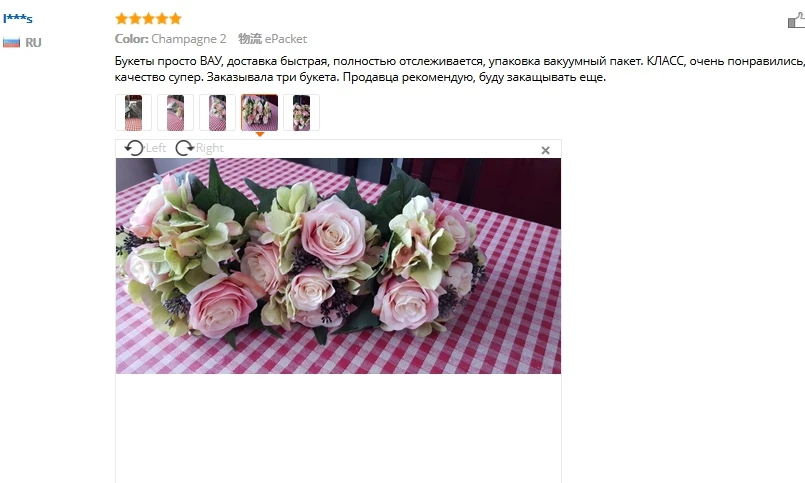Click the fifth orange rating star
This screenshot has height=483, width=805.
click(x=175, y=19)
